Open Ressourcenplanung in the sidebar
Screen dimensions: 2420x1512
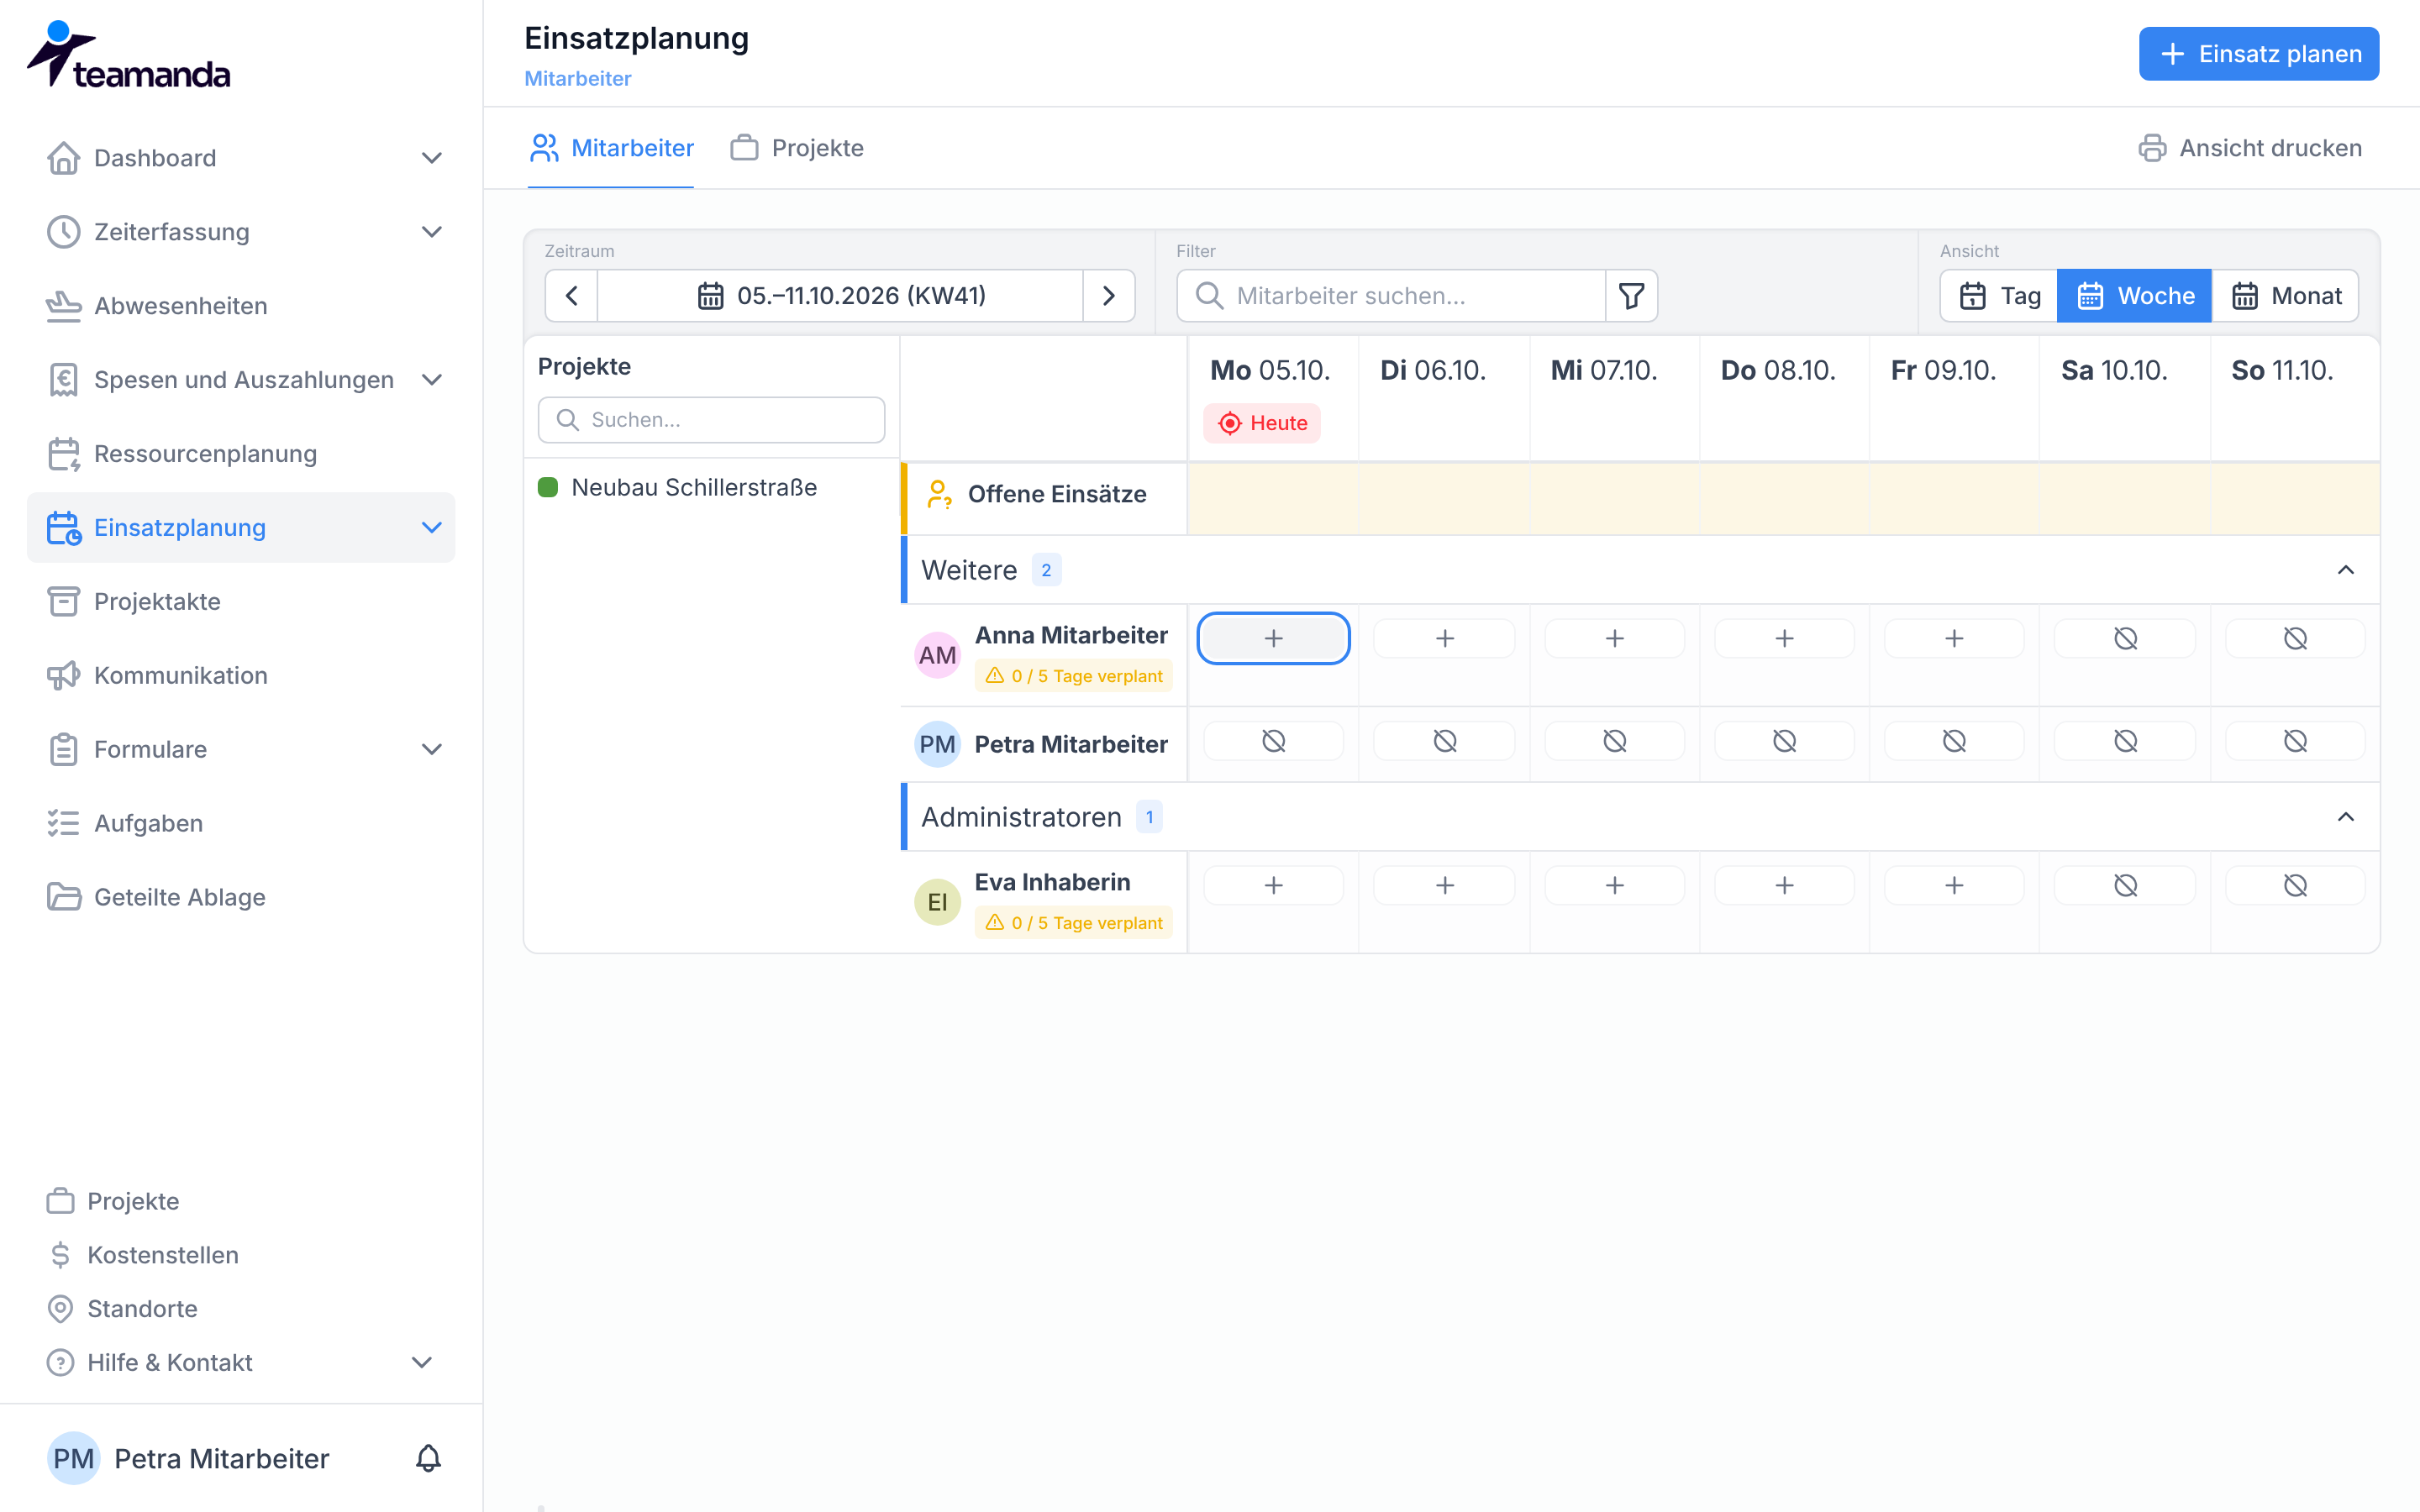coord(241,454)
